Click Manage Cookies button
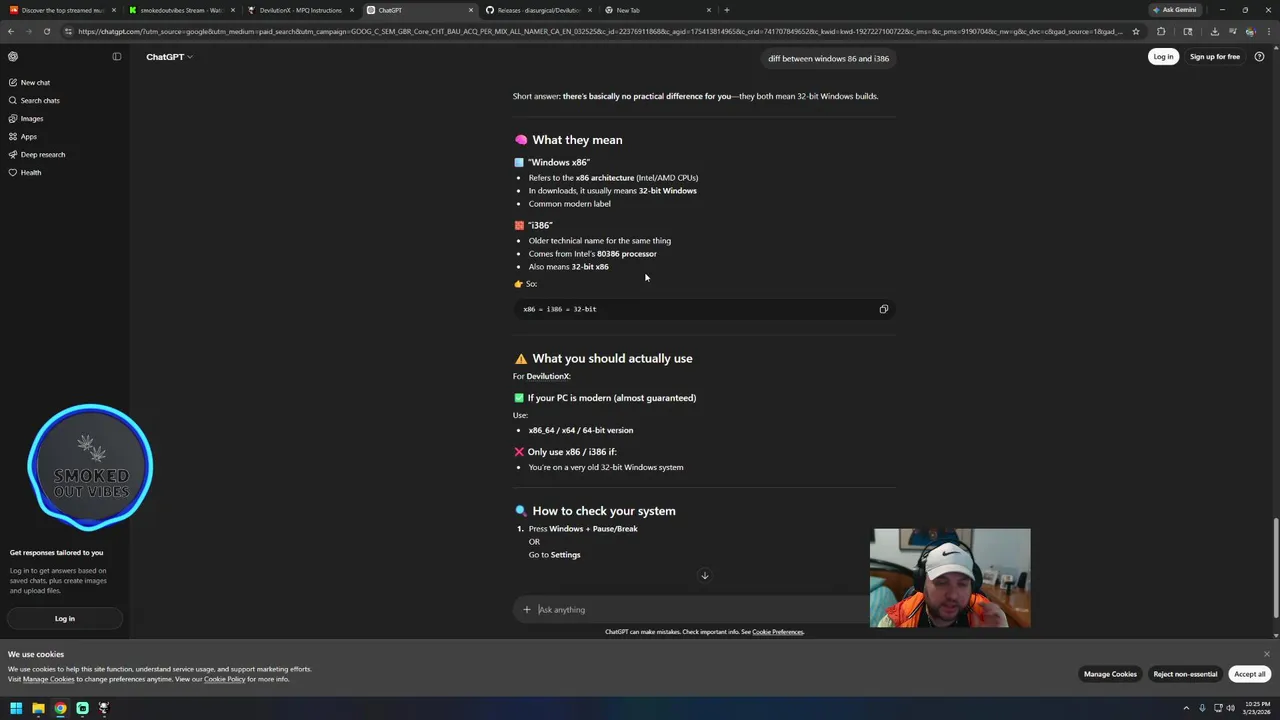This screenshot has height=720, width=1280. [x=1110, y=674]
